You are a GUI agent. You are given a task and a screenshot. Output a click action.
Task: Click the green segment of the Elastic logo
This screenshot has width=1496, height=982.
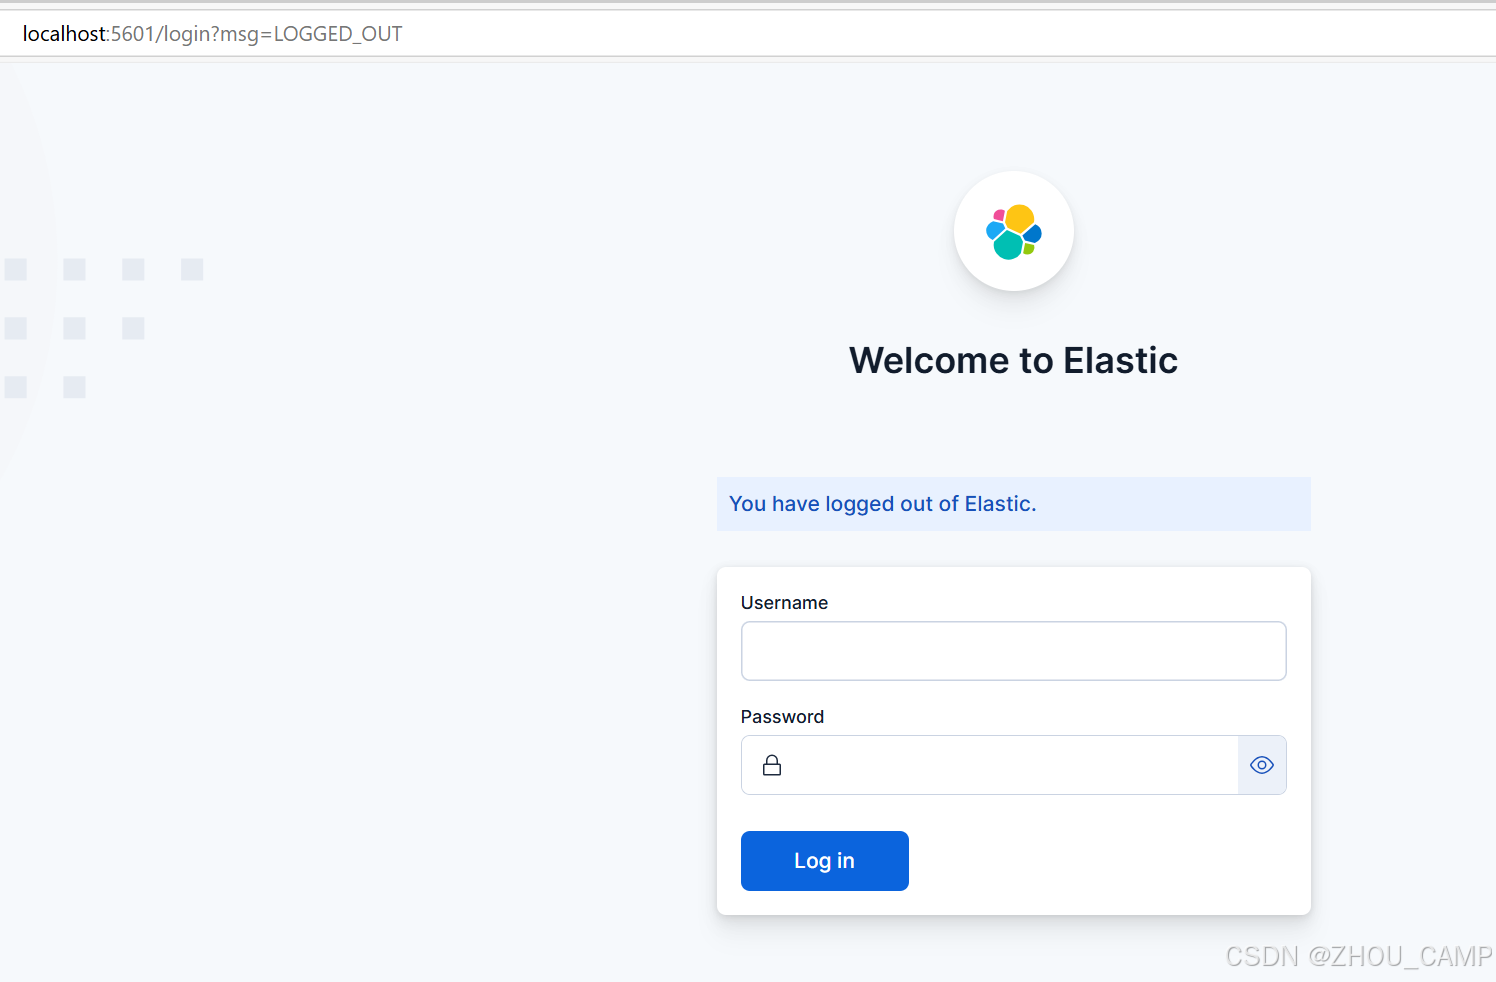click(x=1027, y=246)
